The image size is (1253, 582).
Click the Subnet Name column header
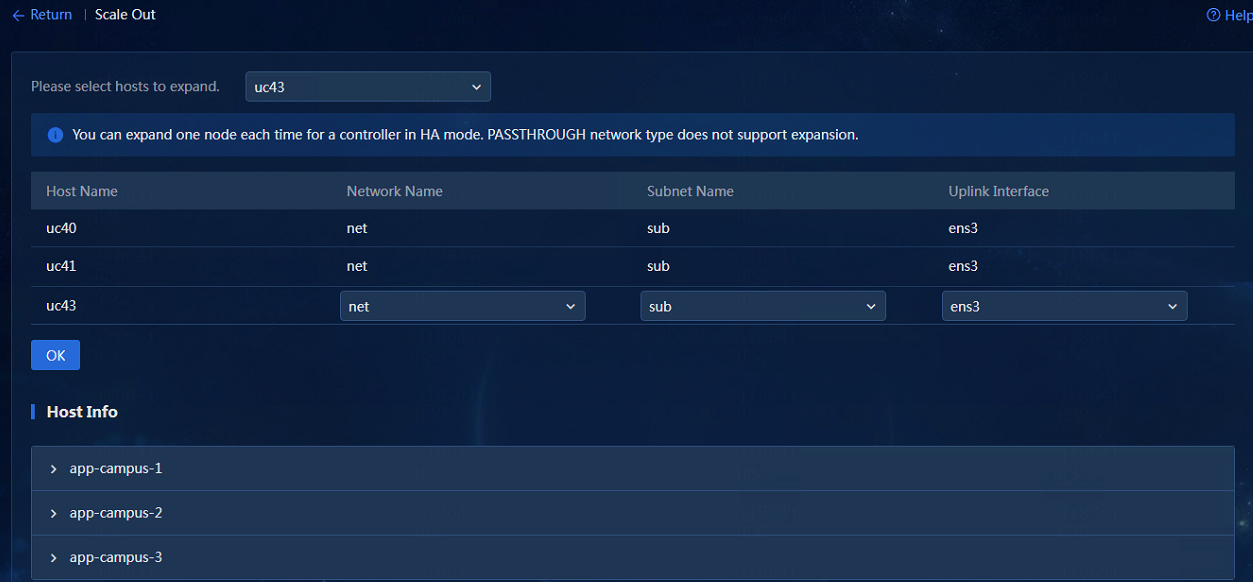pos(690,191)
